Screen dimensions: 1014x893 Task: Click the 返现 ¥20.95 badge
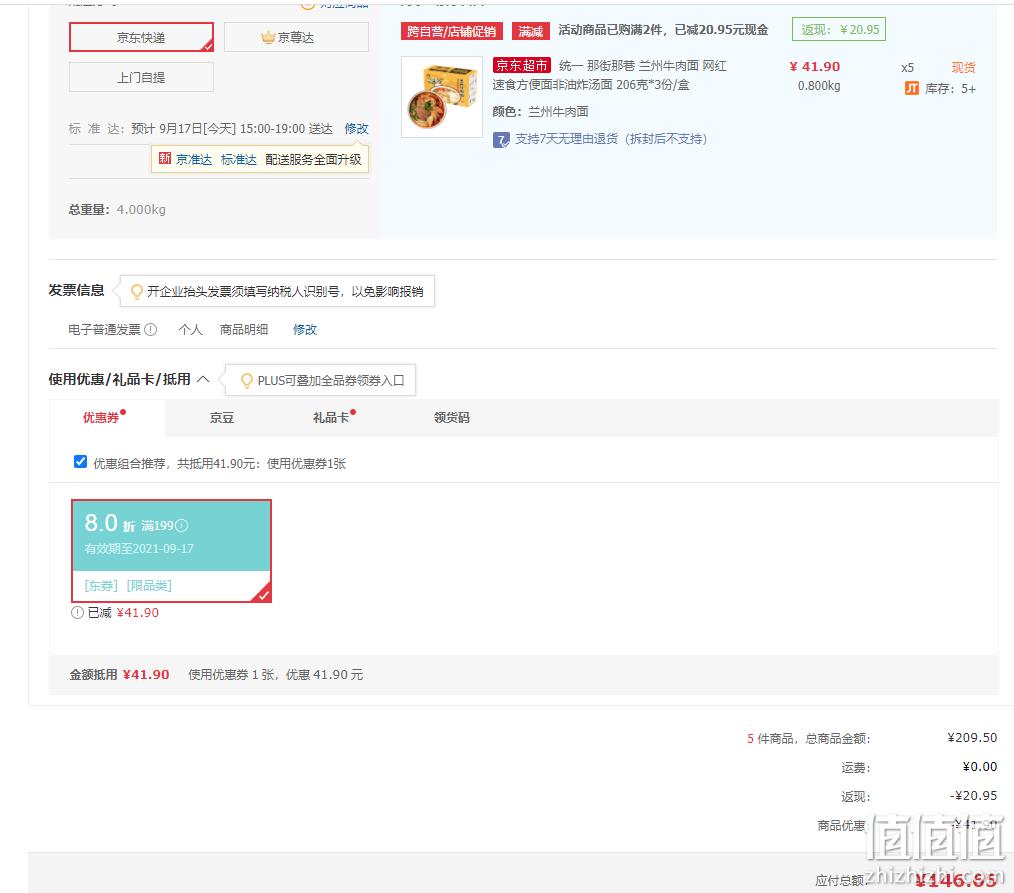click(x=839, y=30)
